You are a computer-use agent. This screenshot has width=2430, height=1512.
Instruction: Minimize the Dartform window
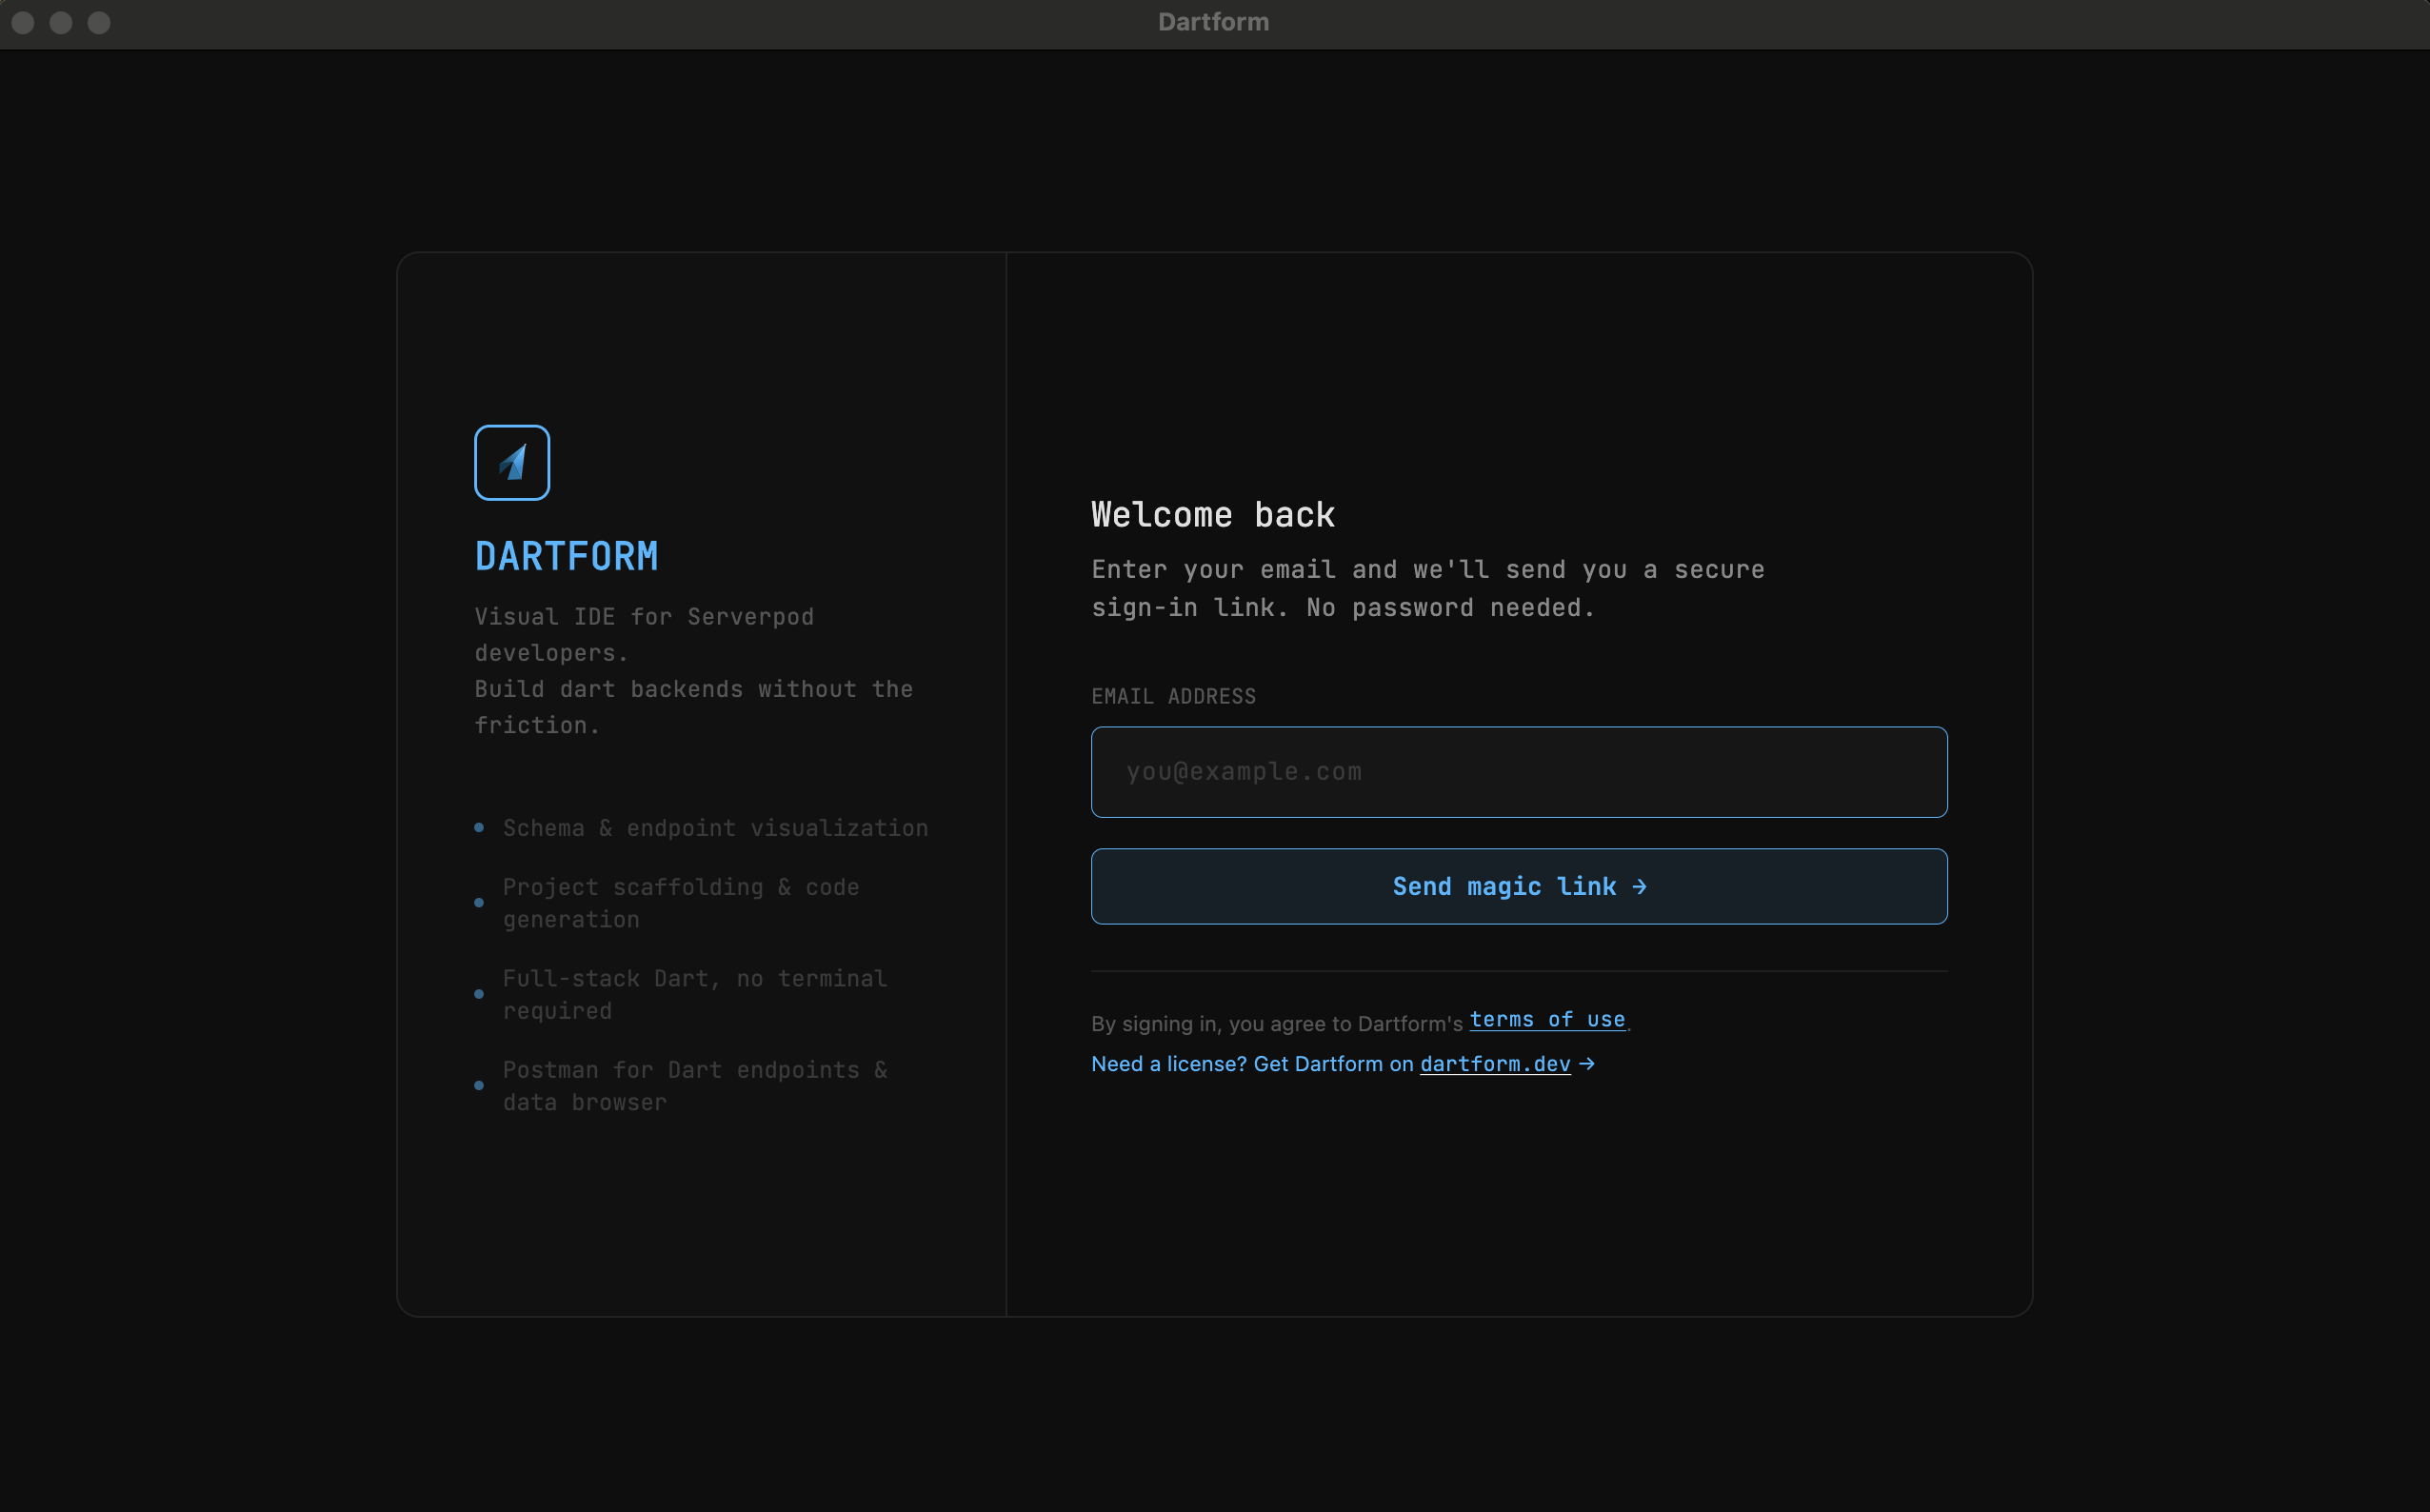(x=60, y=22)
